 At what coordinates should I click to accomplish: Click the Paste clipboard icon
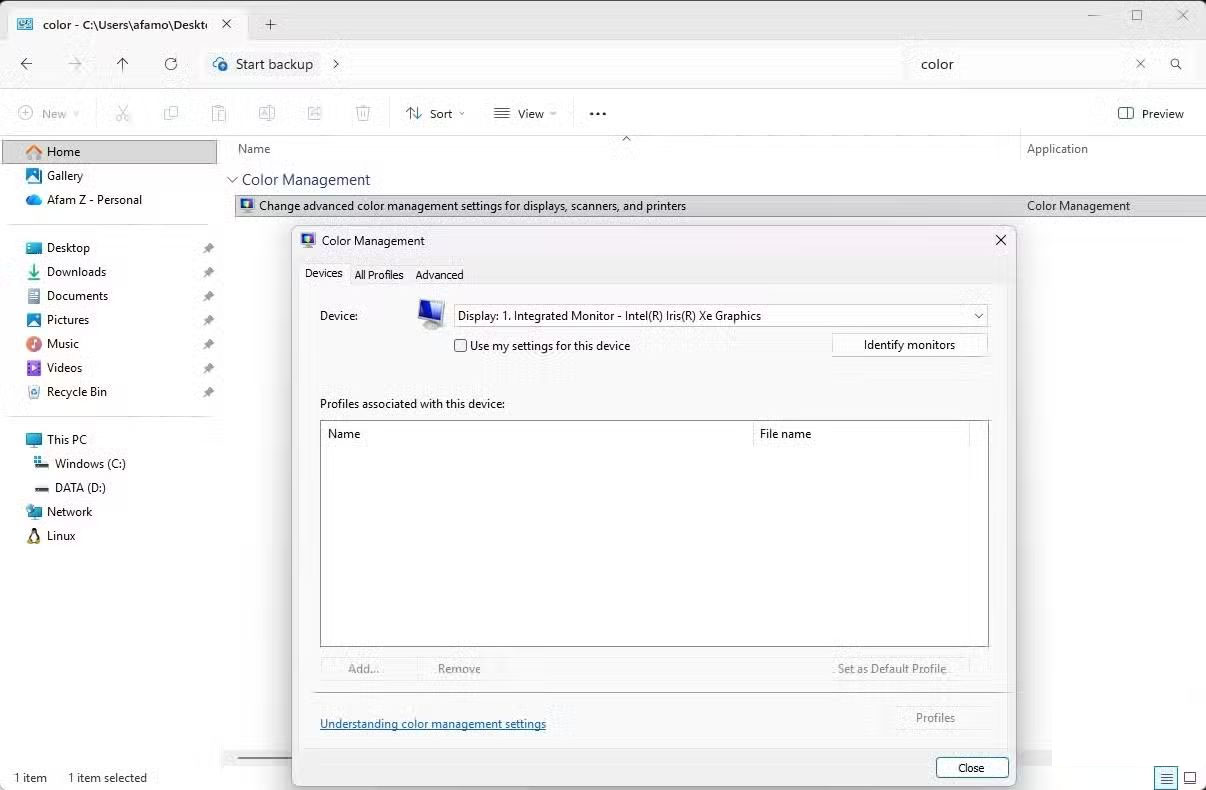tap(218, 114)
